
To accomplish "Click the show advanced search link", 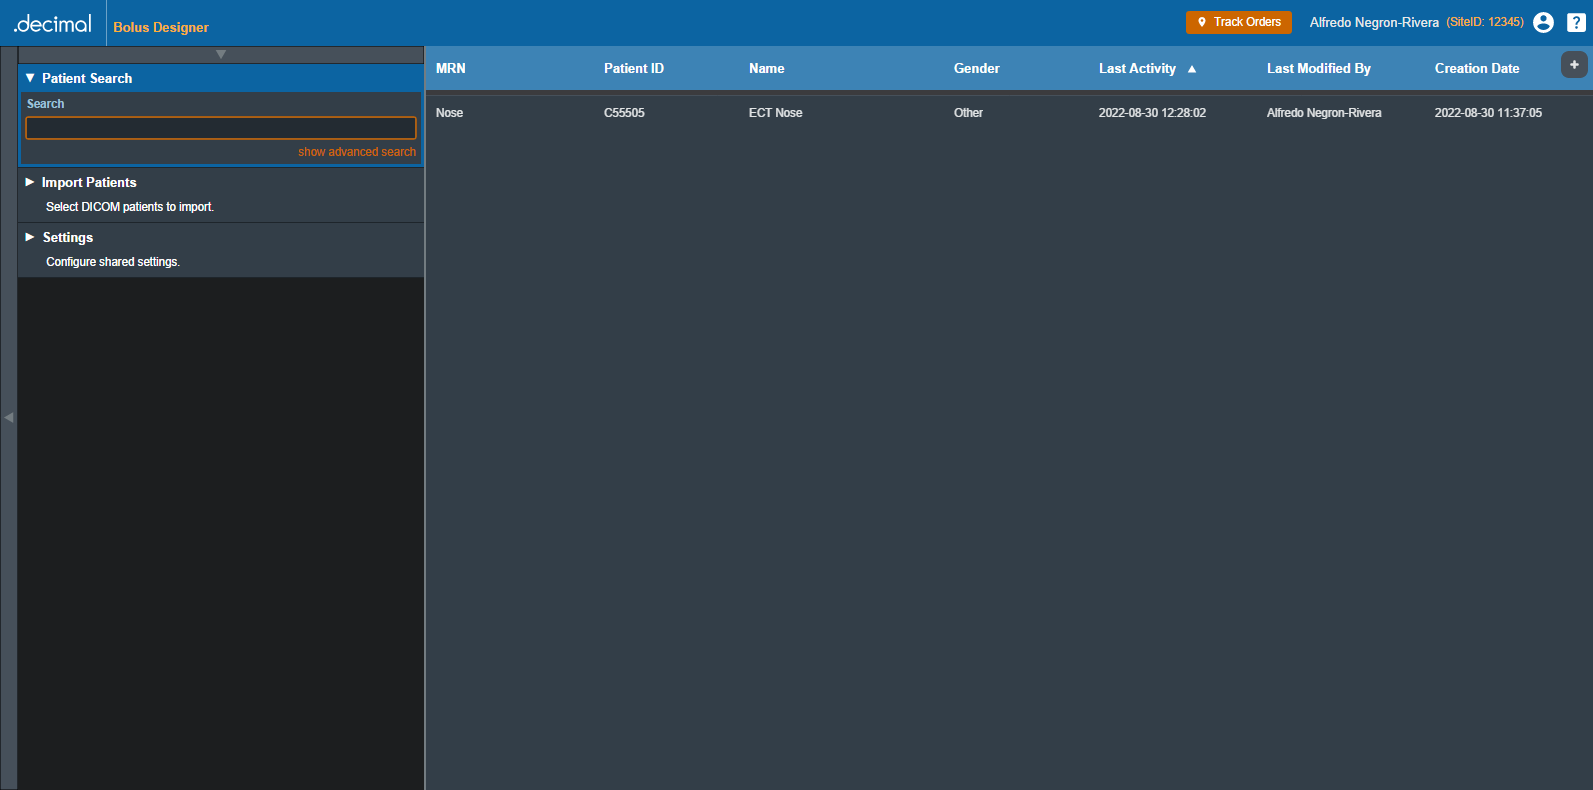I will pos(356,152).
